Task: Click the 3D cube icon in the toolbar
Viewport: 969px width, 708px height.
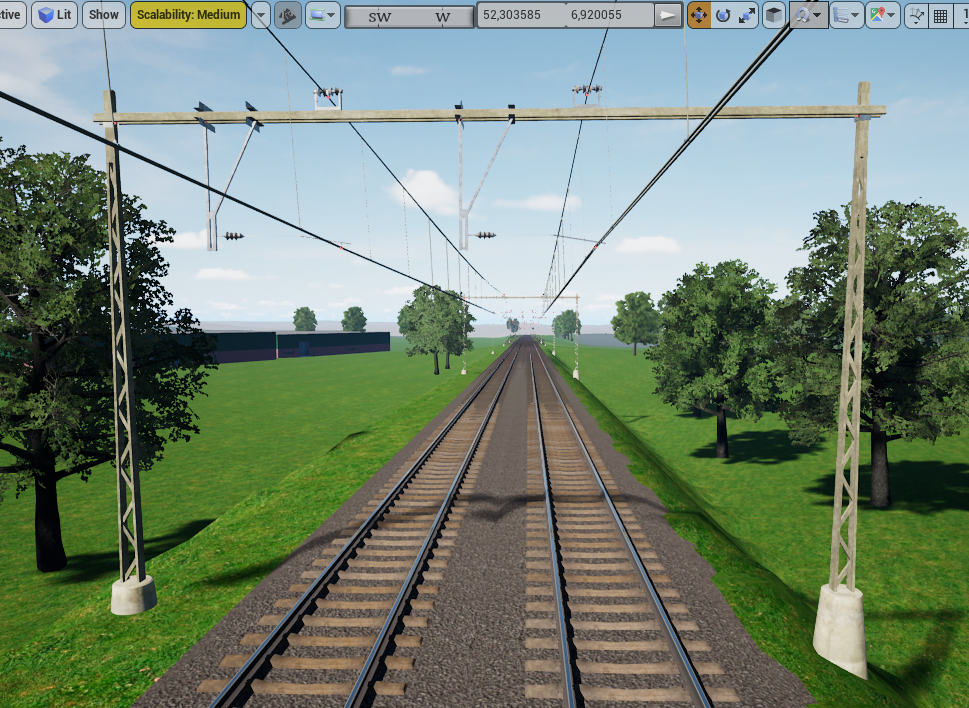Action: (774, 15)
